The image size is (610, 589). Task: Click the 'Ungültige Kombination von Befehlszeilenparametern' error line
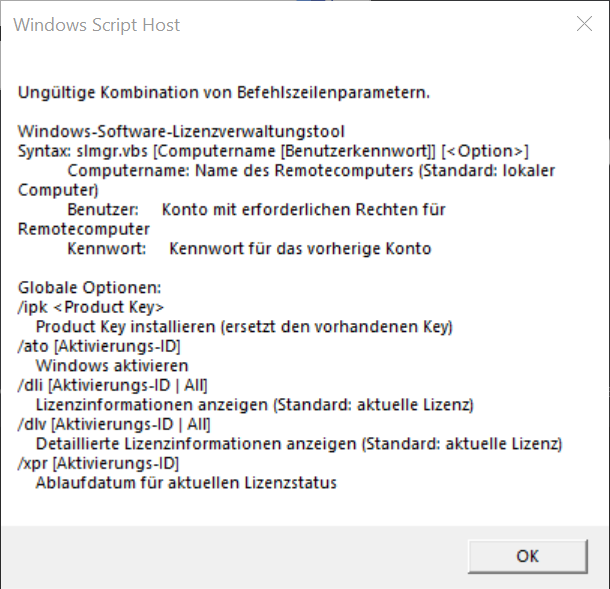pos(224,93)
